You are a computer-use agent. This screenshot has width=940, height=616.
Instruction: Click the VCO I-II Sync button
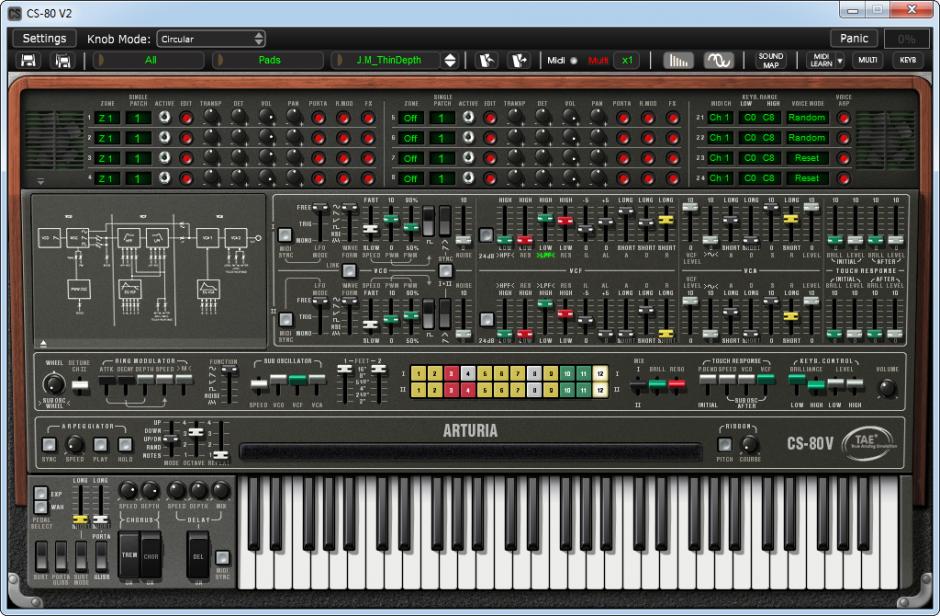[x=445, y=271]
